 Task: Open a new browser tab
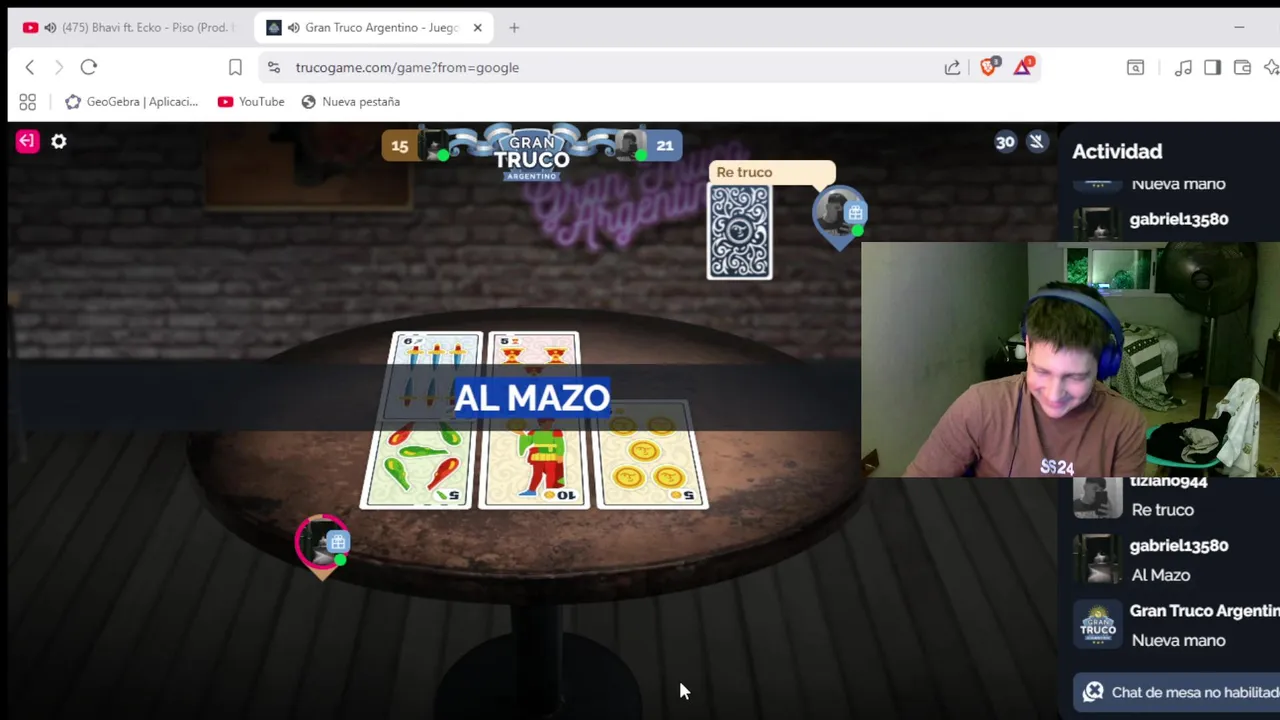pyautogui.click(x=514, y=27)
